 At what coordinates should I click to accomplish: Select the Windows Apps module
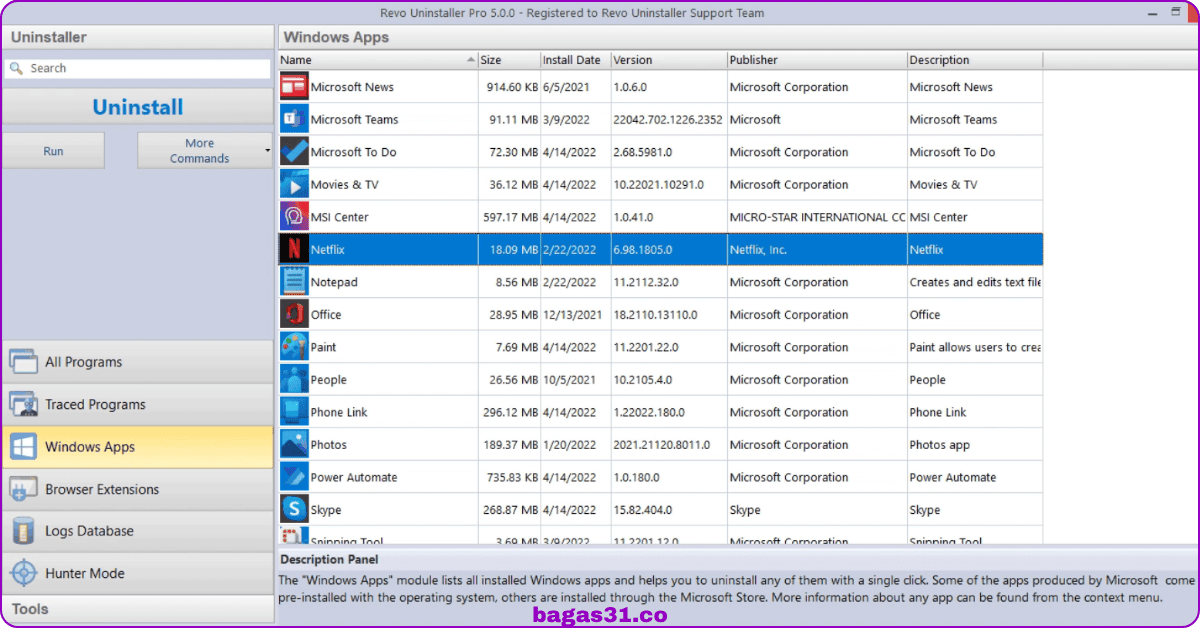click(137, 447)
